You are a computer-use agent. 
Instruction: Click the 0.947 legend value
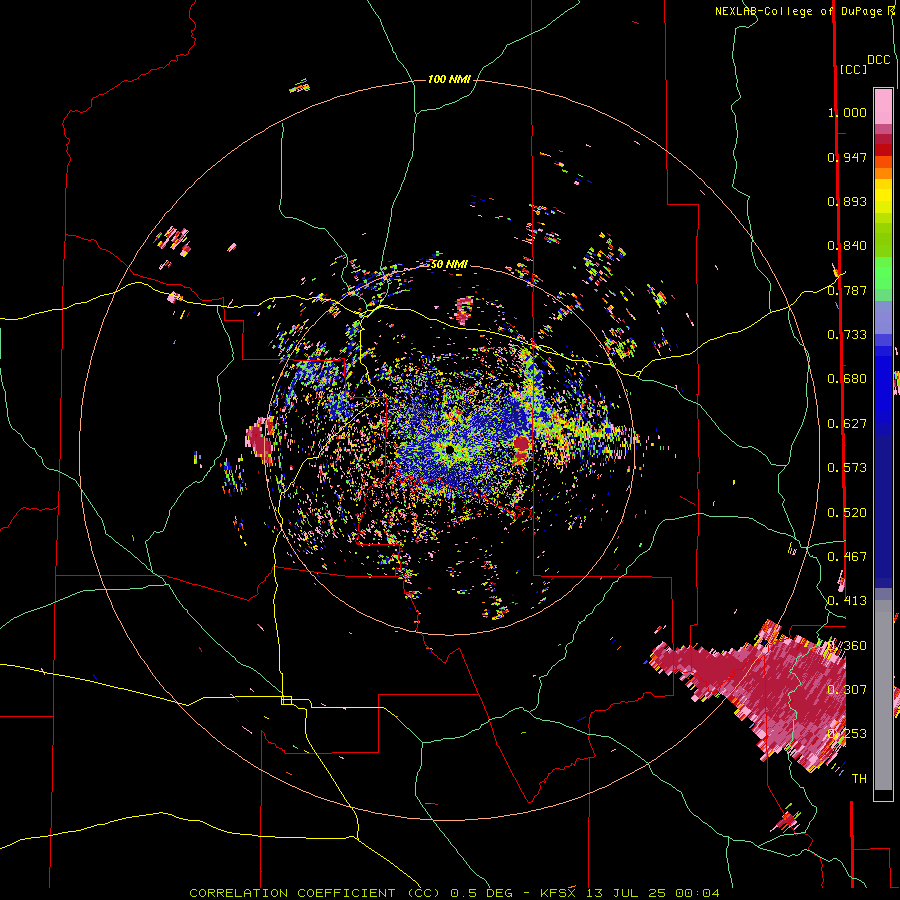(847, 157)
